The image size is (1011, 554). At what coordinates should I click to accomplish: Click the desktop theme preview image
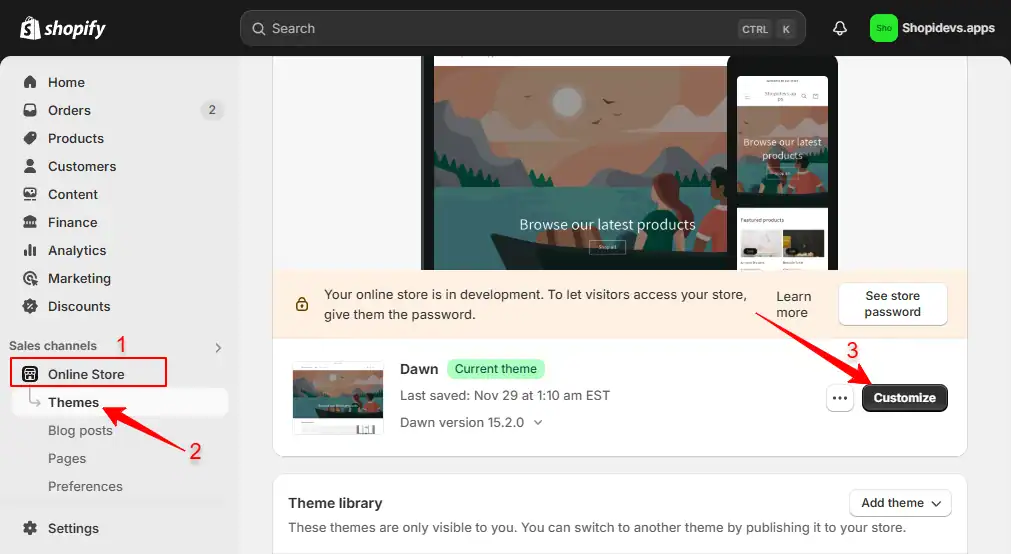point(580,163)
